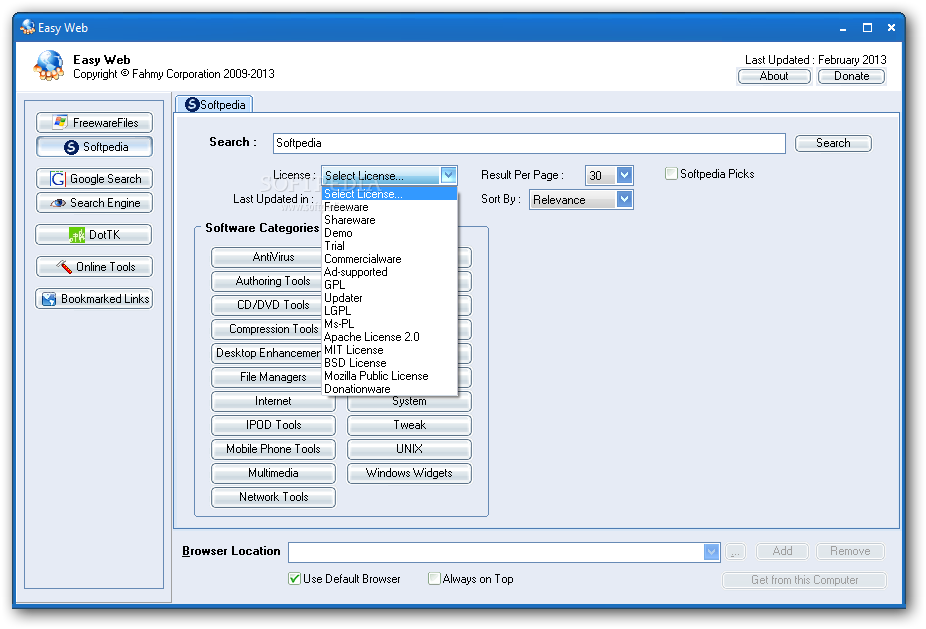Click the browse '...' button

pos(735,552)
